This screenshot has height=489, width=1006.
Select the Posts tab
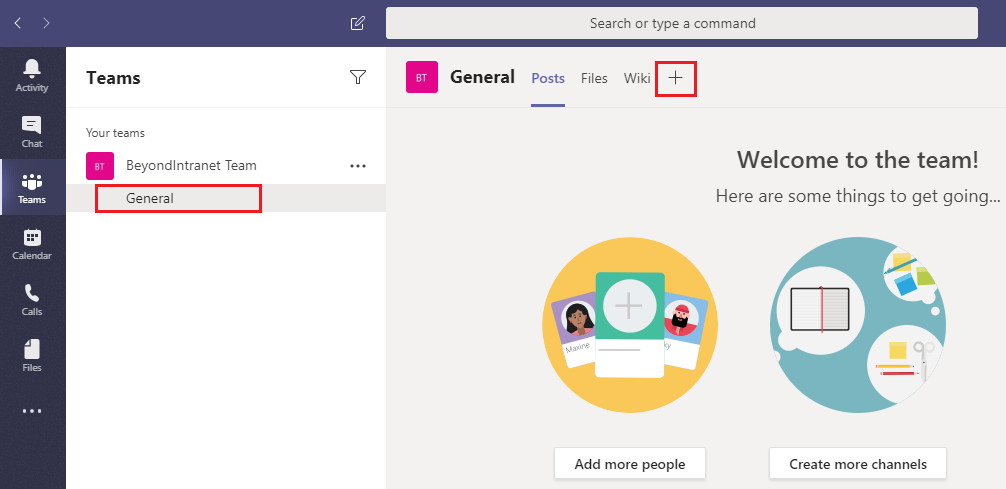coord(548,78)
